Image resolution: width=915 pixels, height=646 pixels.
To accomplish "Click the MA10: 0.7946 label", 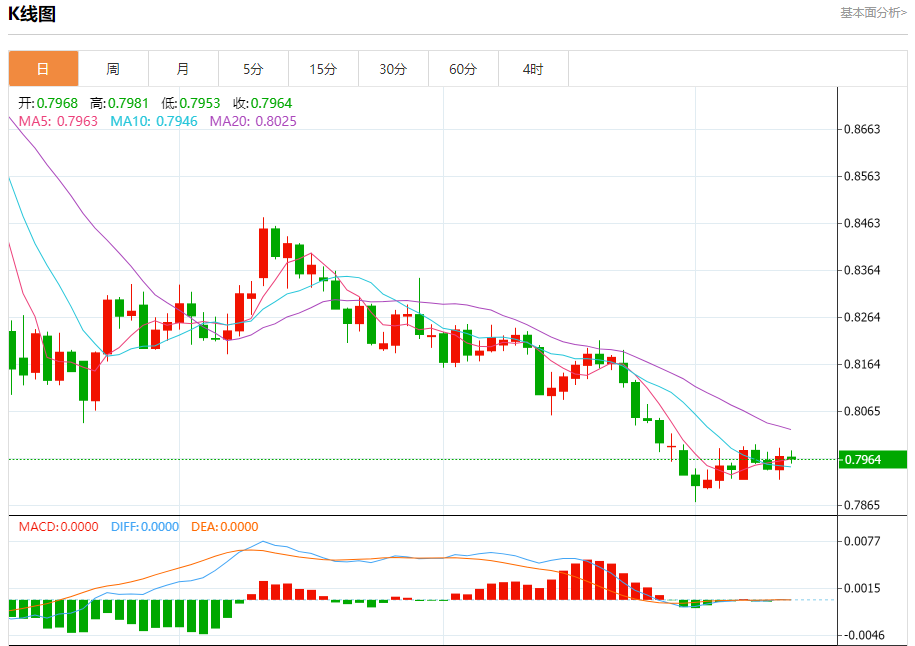I will pos(154,121).
